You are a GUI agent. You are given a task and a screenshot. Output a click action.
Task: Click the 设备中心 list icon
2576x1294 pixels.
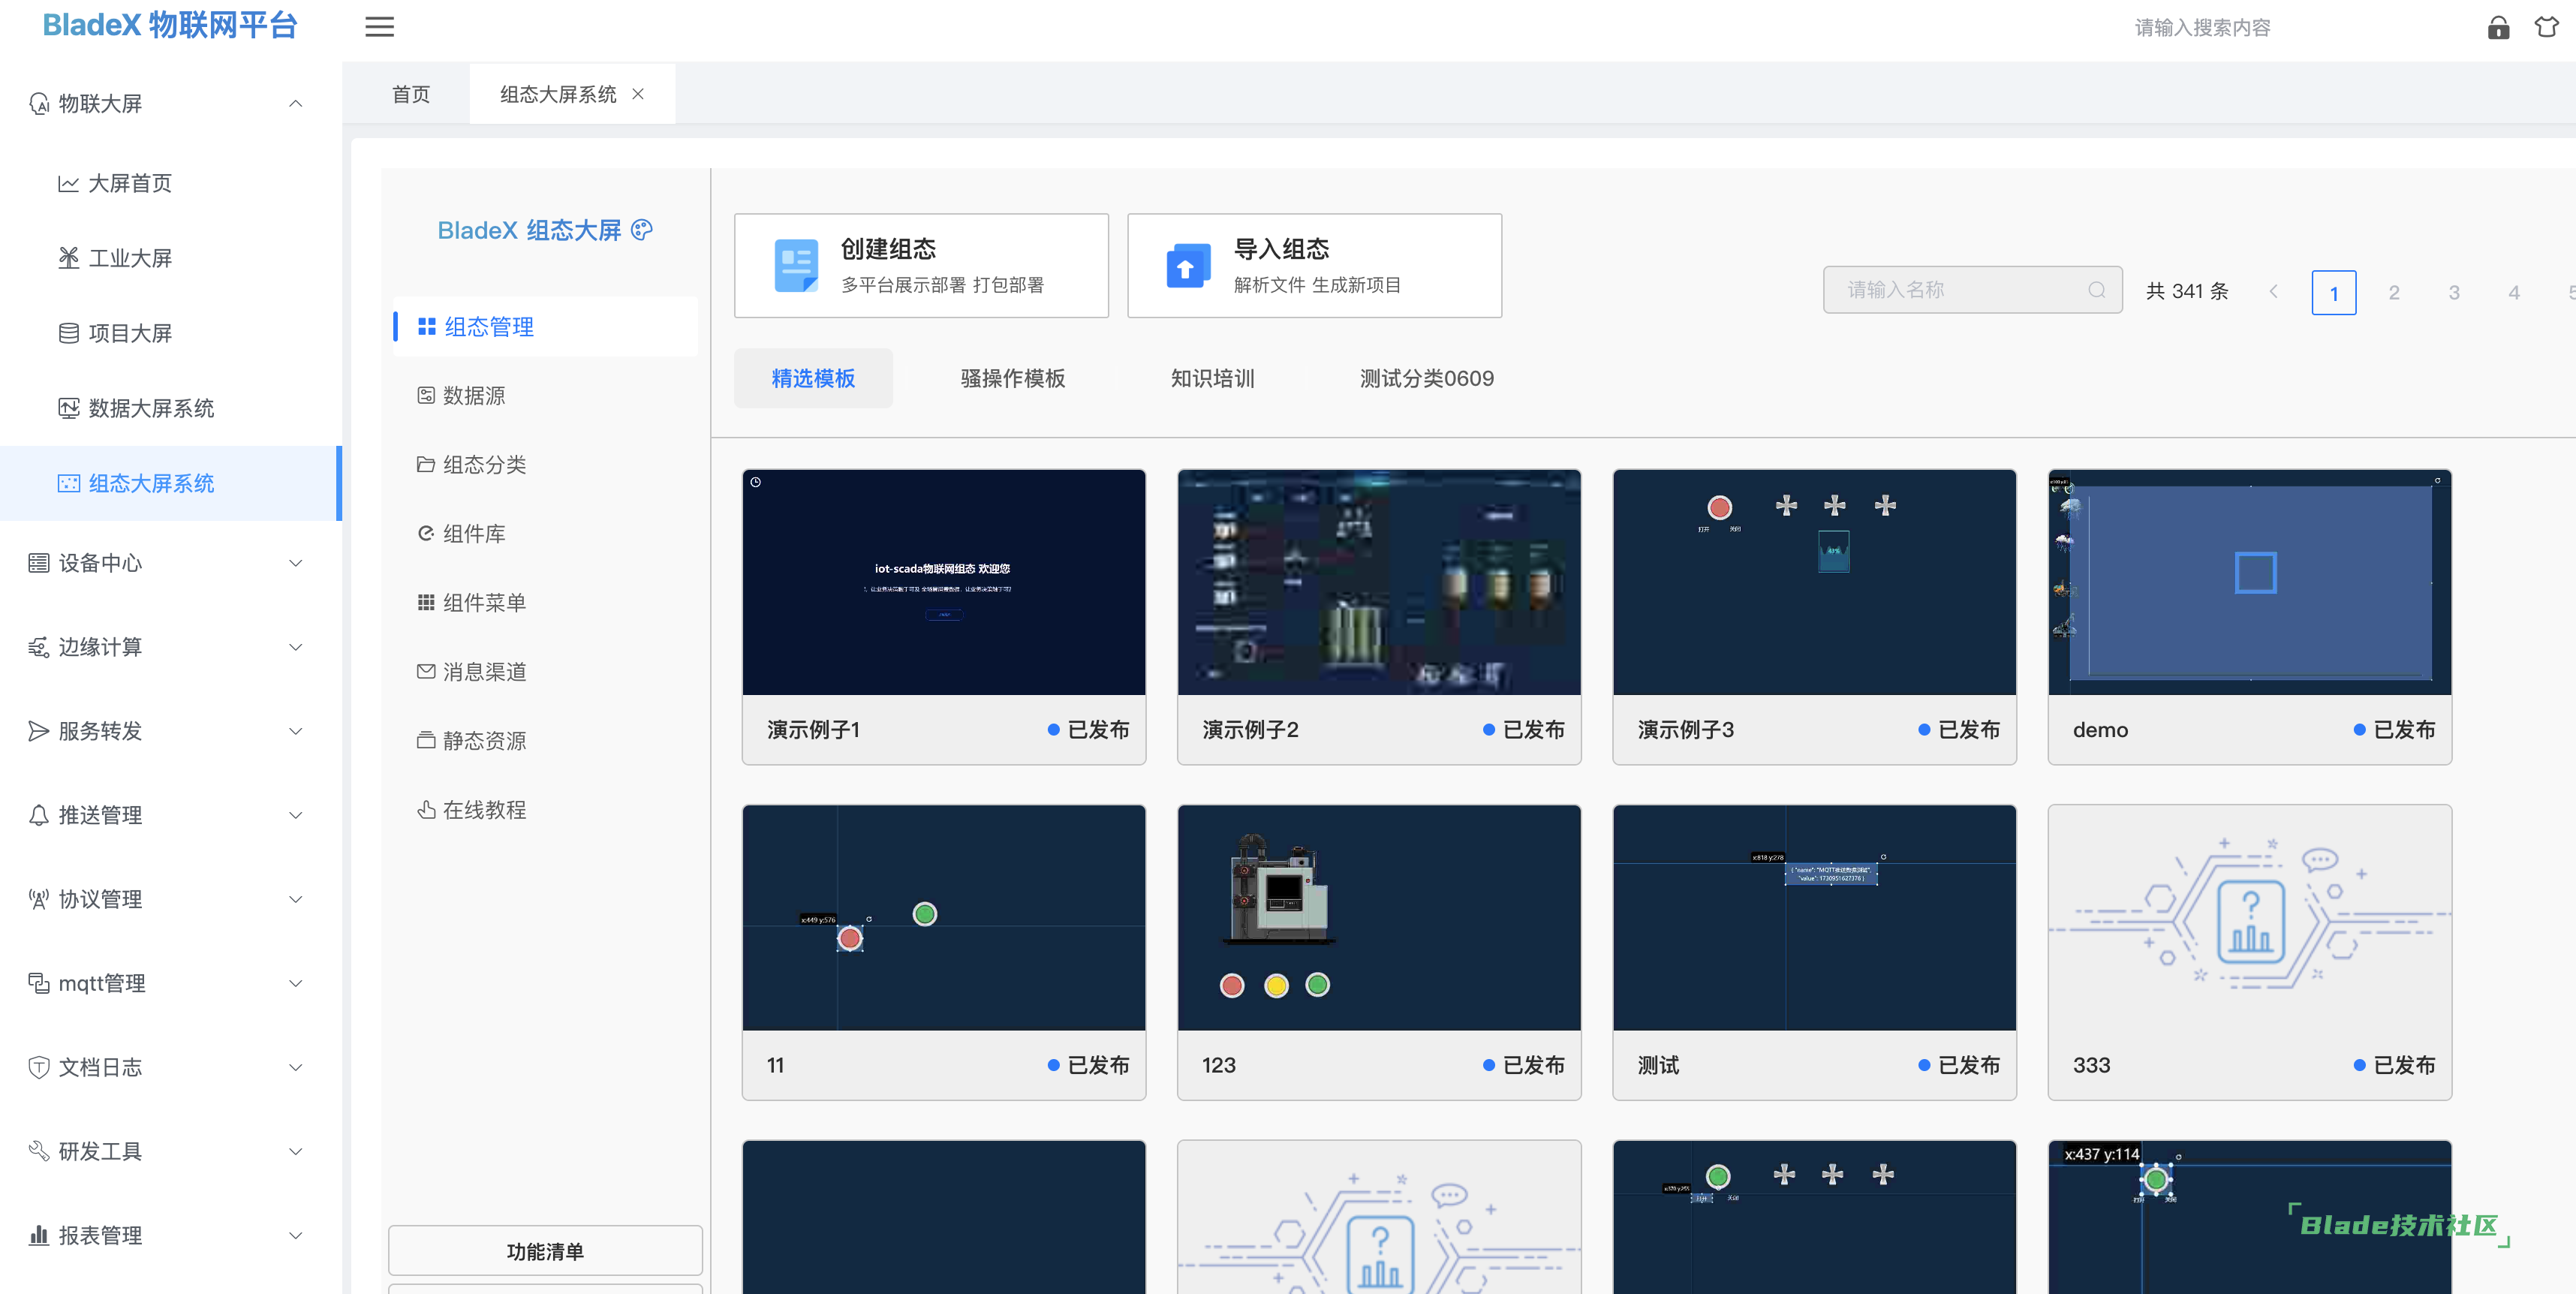(38, 563)
